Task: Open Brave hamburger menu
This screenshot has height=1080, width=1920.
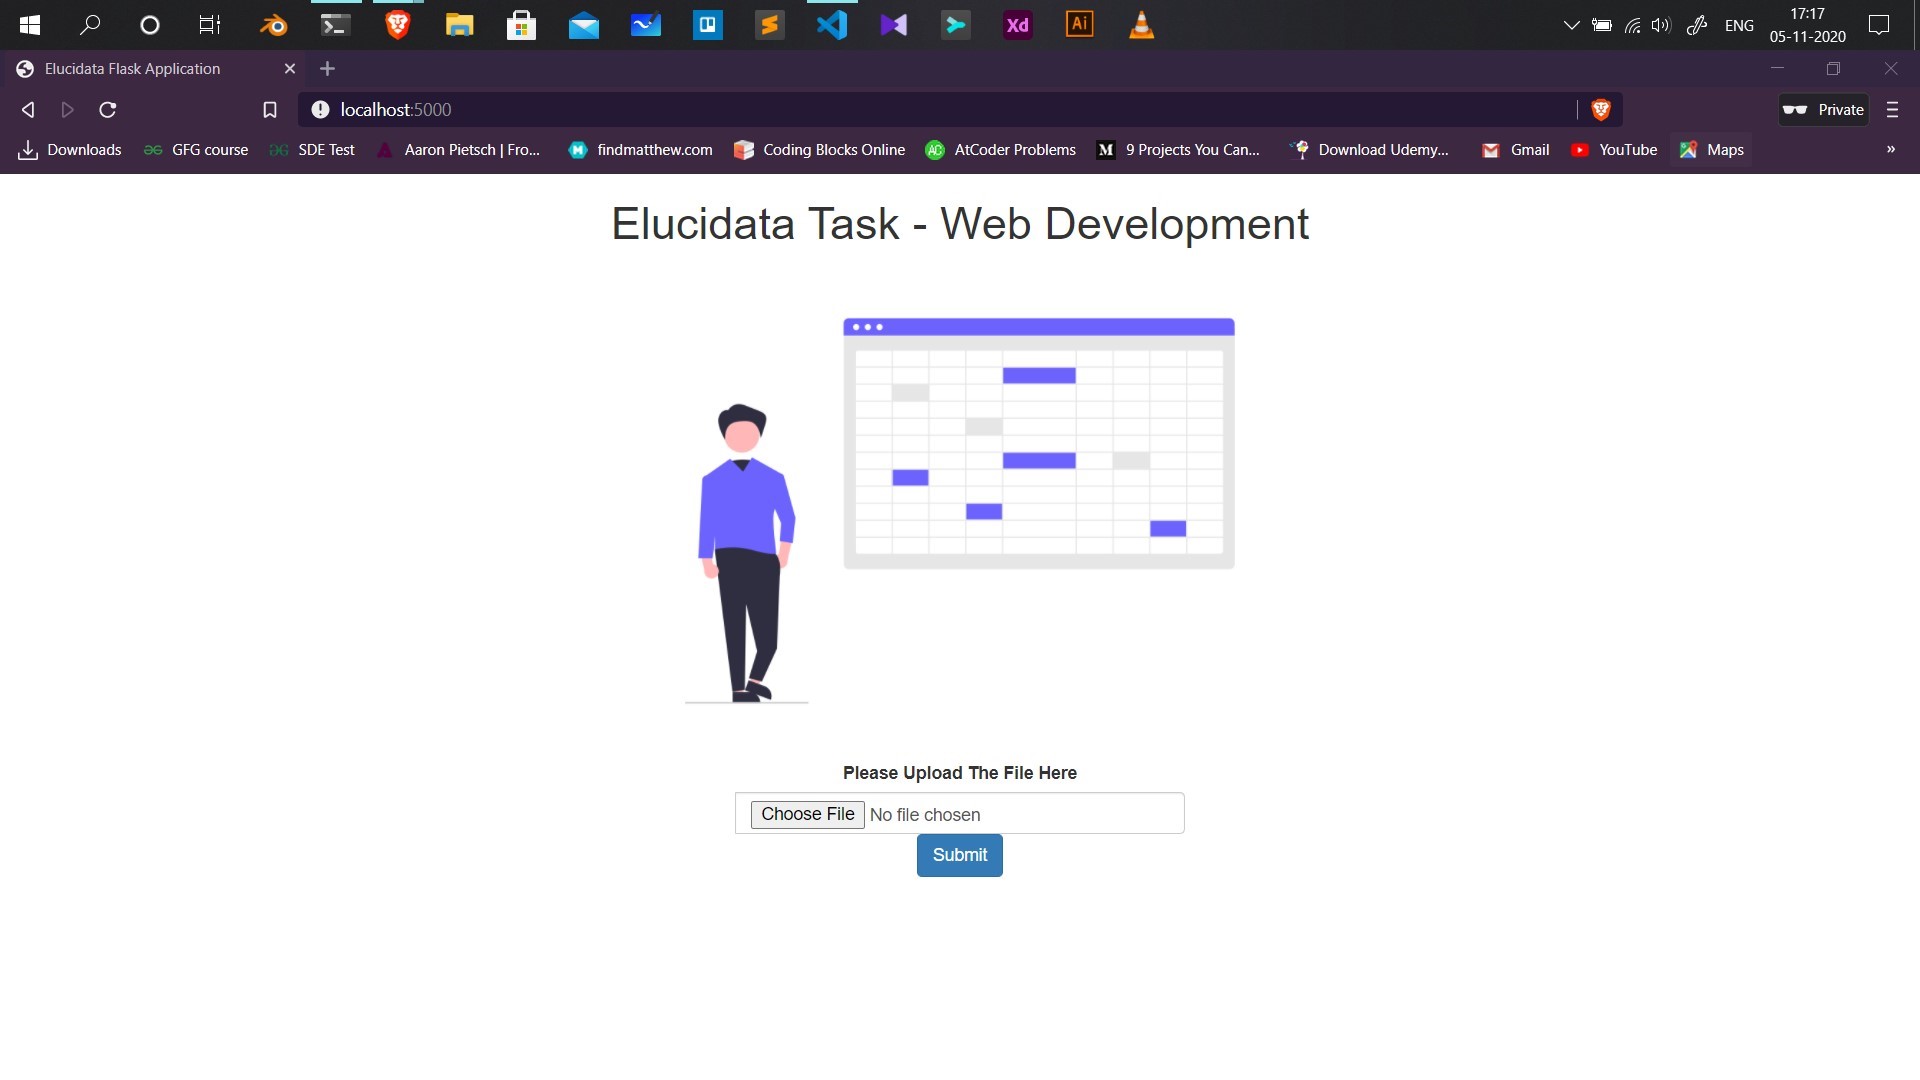Action: click(x=1892, y=110)
